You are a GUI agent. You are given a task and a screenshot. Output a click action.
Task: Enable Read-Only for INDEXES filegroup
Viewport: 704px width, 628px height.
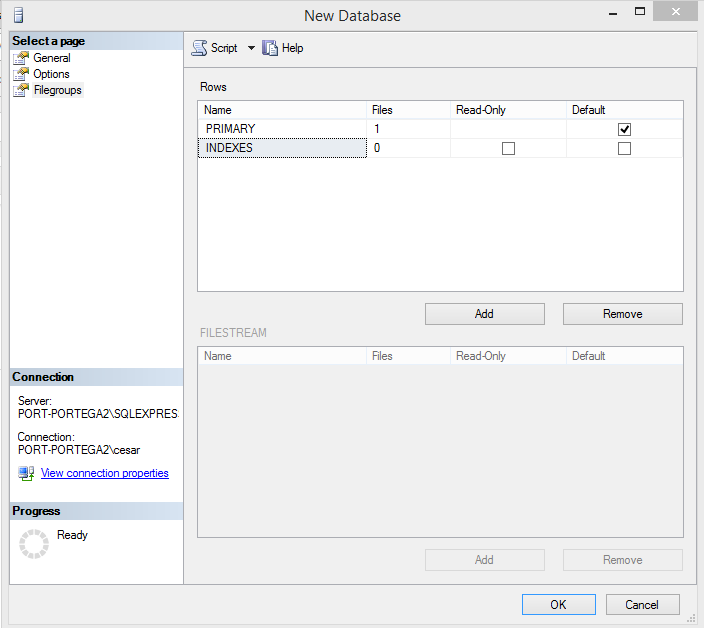pyautogui.click(x=508, y=149)
